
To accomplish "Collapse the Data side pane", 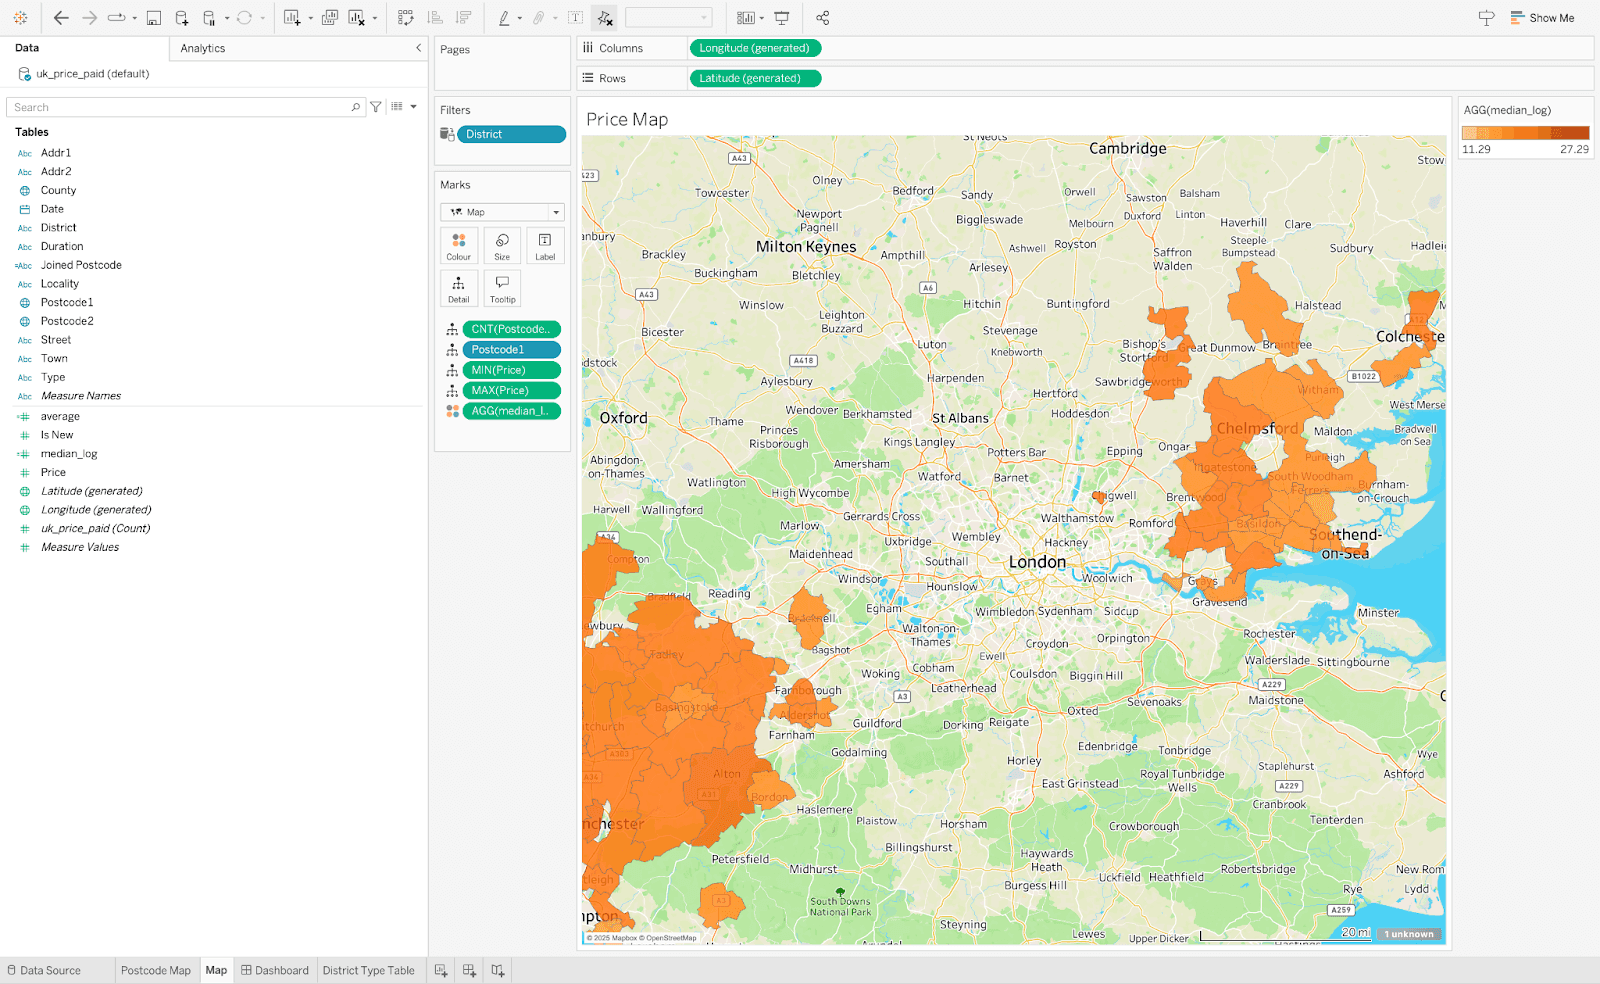I will point(418,48).
